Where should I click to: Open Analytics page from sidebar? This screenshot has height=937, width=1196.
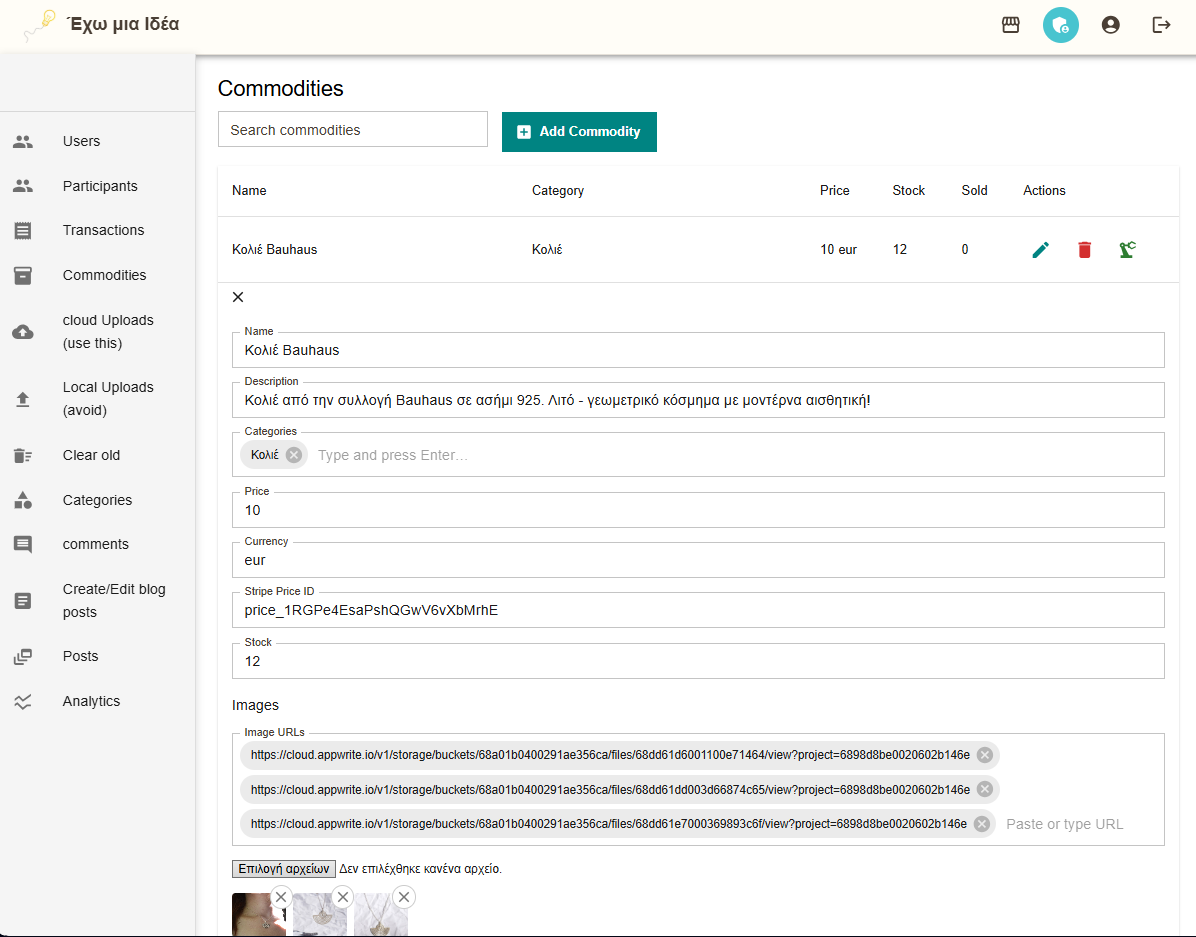coord(91,701)
